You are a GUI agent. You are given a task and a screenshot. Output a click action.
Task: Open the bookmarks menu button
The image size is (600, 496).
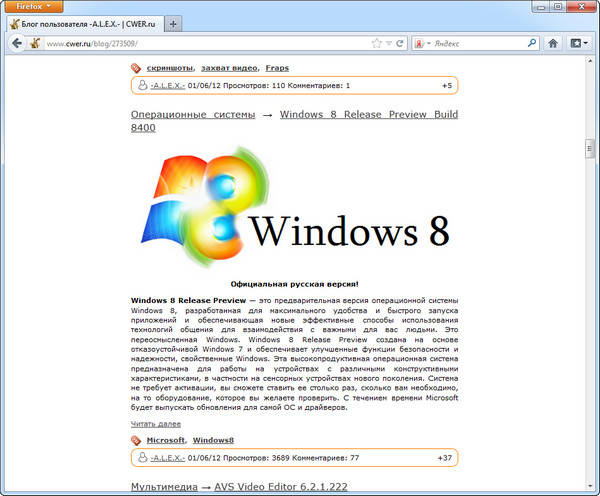pyautogui.click(x=579, y=43)
